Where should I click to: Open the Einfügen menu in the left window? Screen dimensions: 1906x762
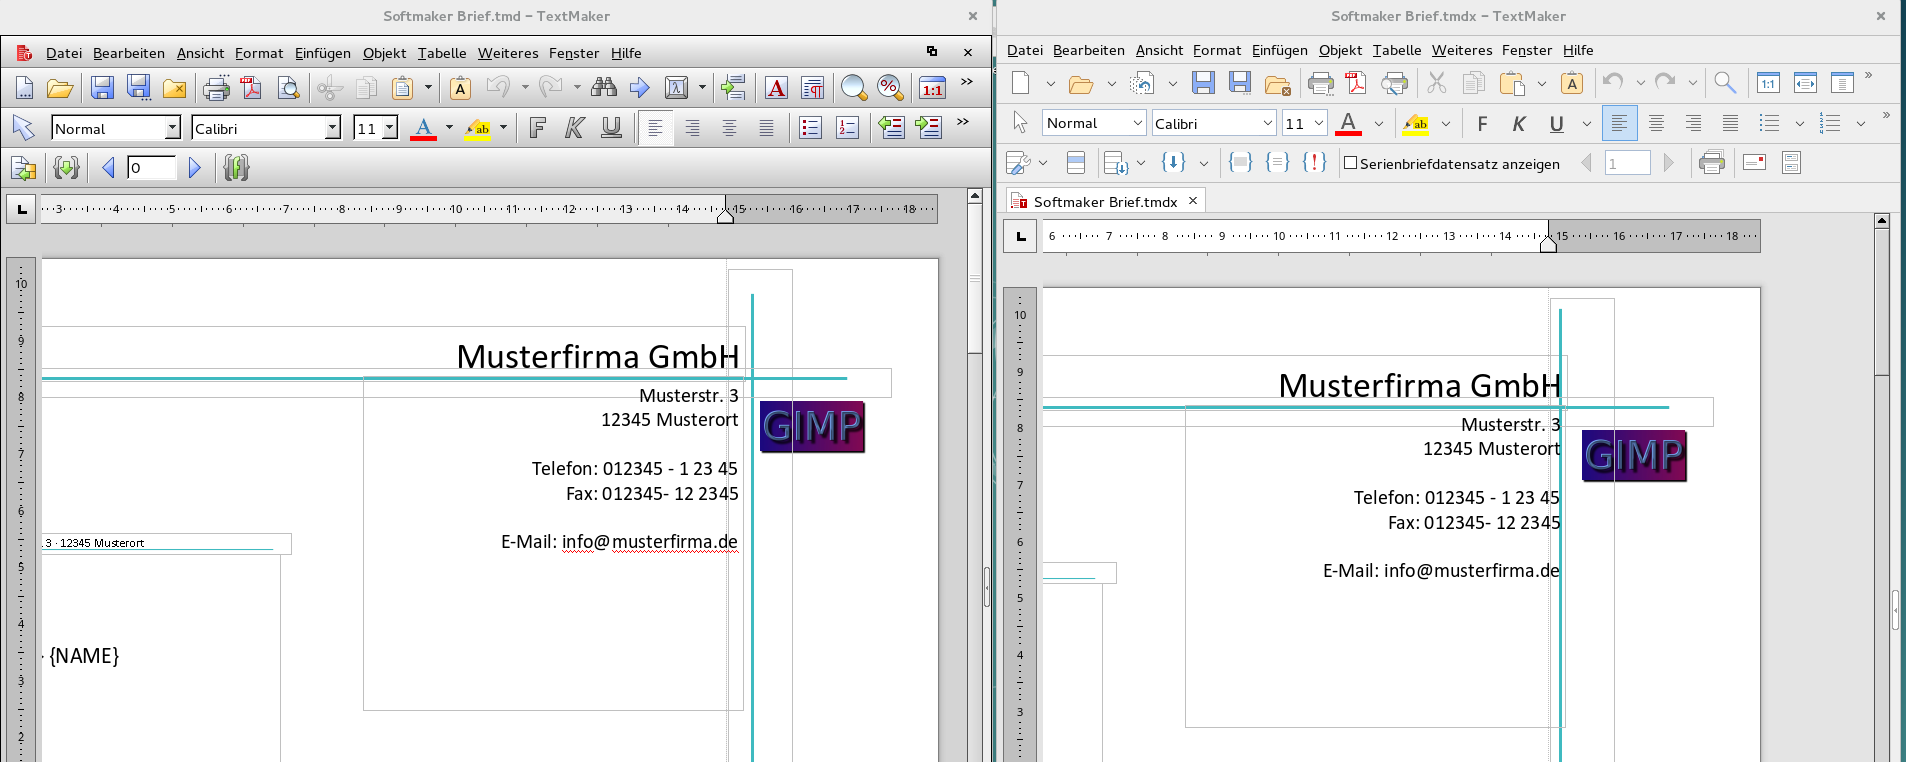click(x=322, y=53)
